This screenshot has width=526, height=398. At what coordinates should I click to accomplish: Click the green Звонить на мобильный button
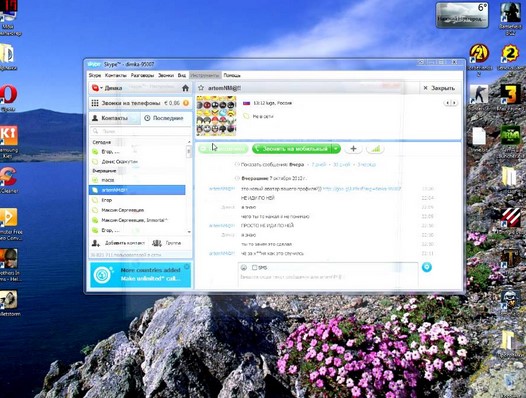click(292, 149)
